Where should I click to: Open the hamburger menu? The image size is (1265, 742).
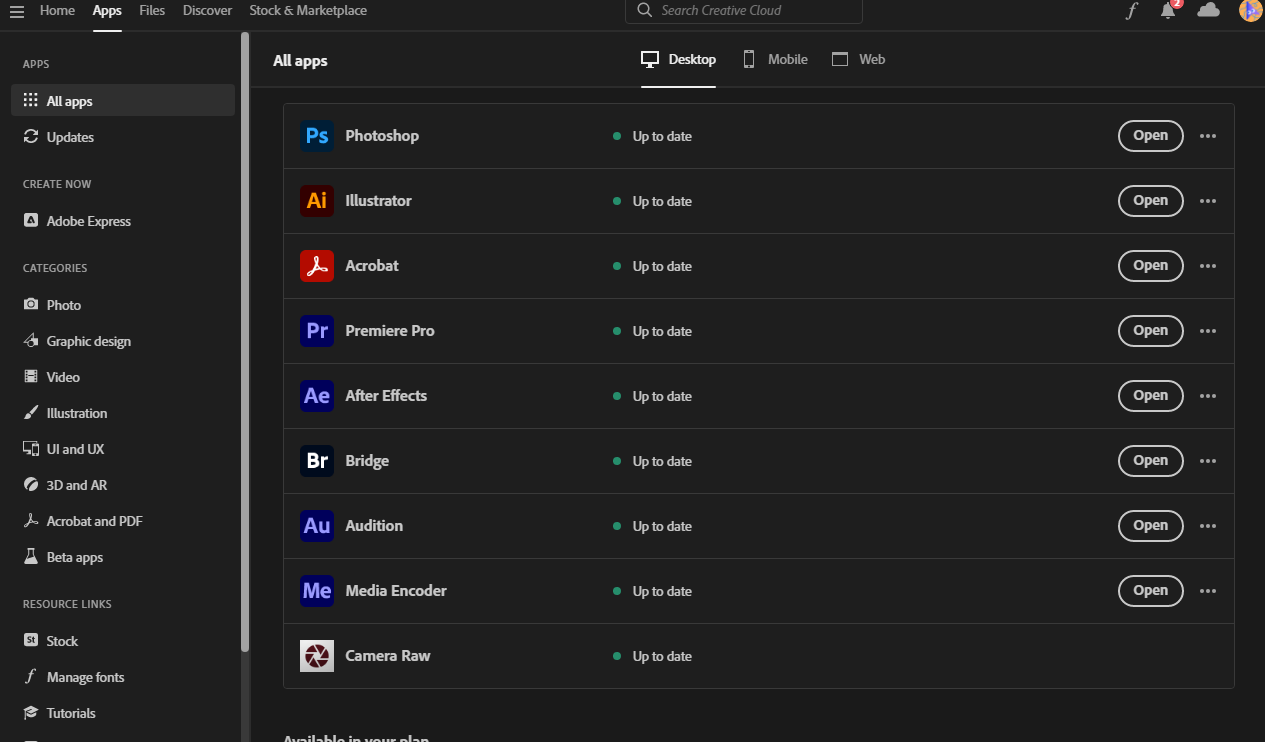click(17, 11)
